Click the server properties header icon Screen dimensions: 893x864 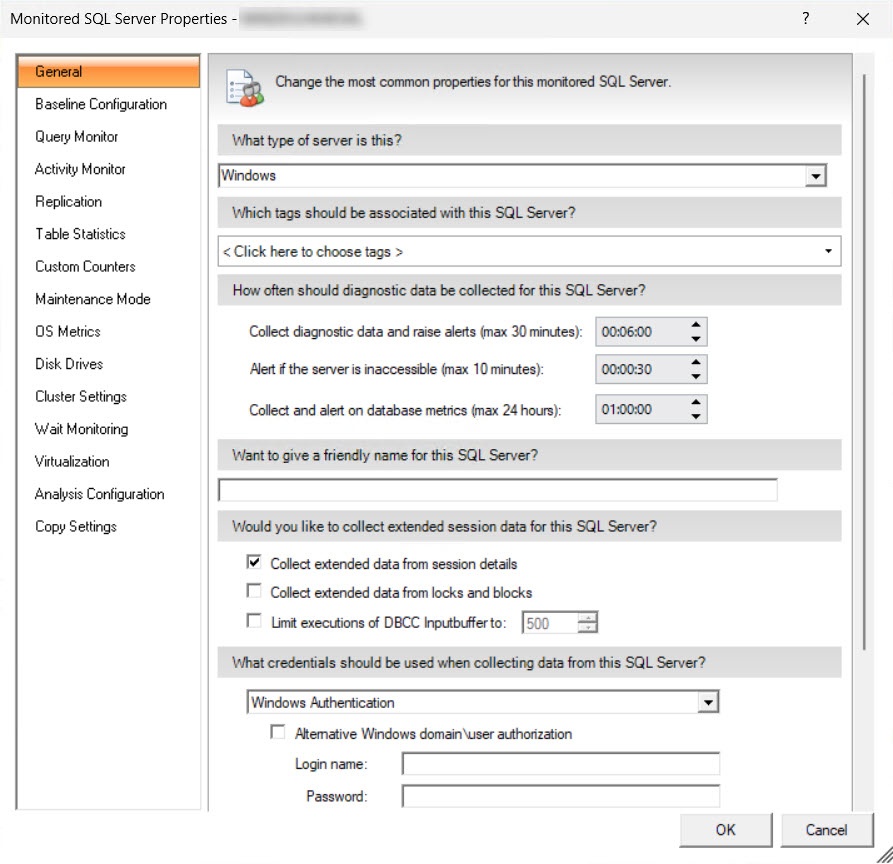245,86
